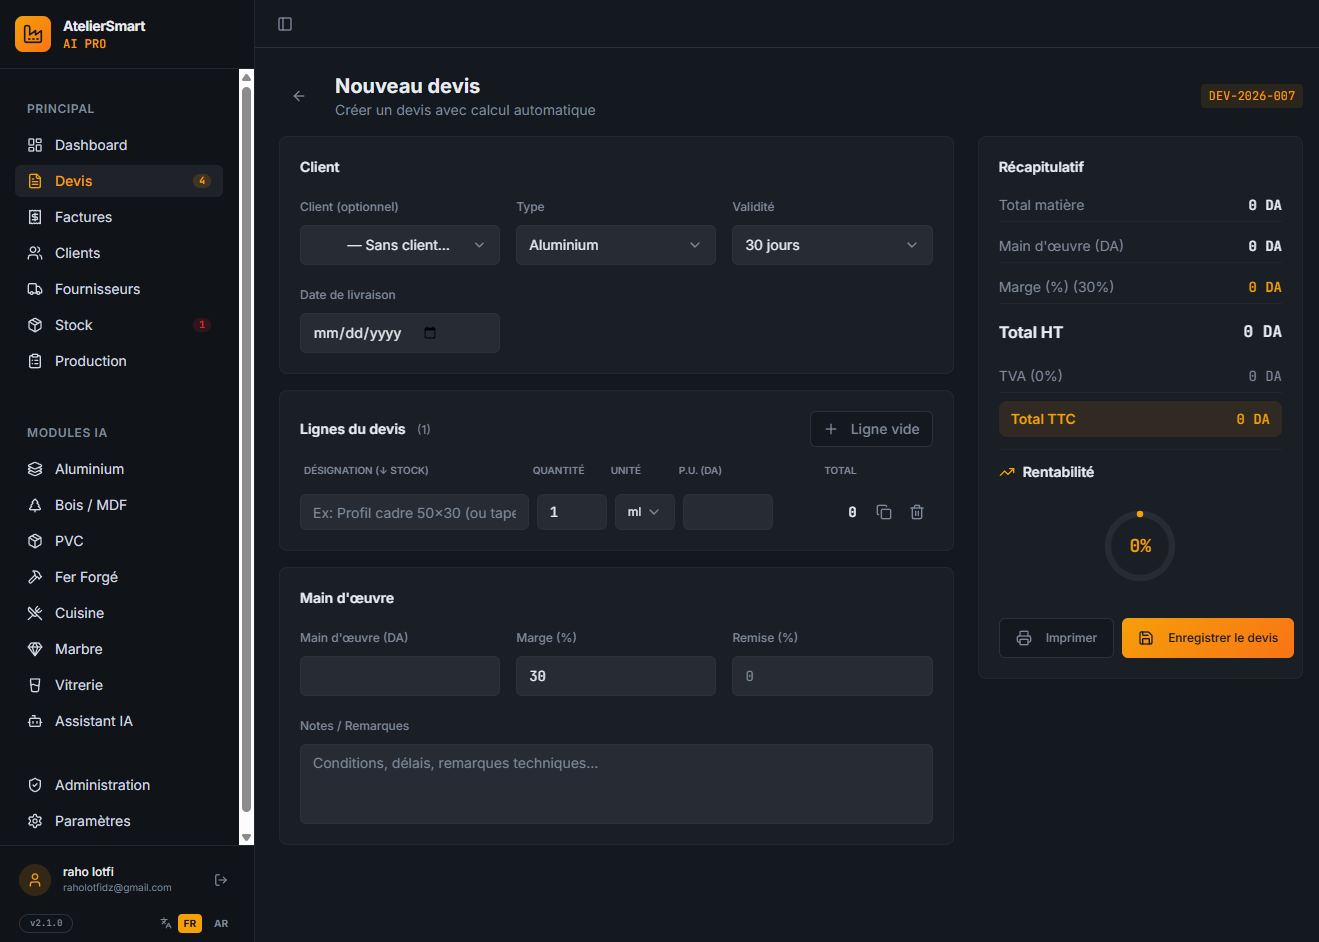Open the Validité dropdown set to 30 jours
Image resolution: width=1319 pixels, height=942 pixels.
(x=831, y=245)
